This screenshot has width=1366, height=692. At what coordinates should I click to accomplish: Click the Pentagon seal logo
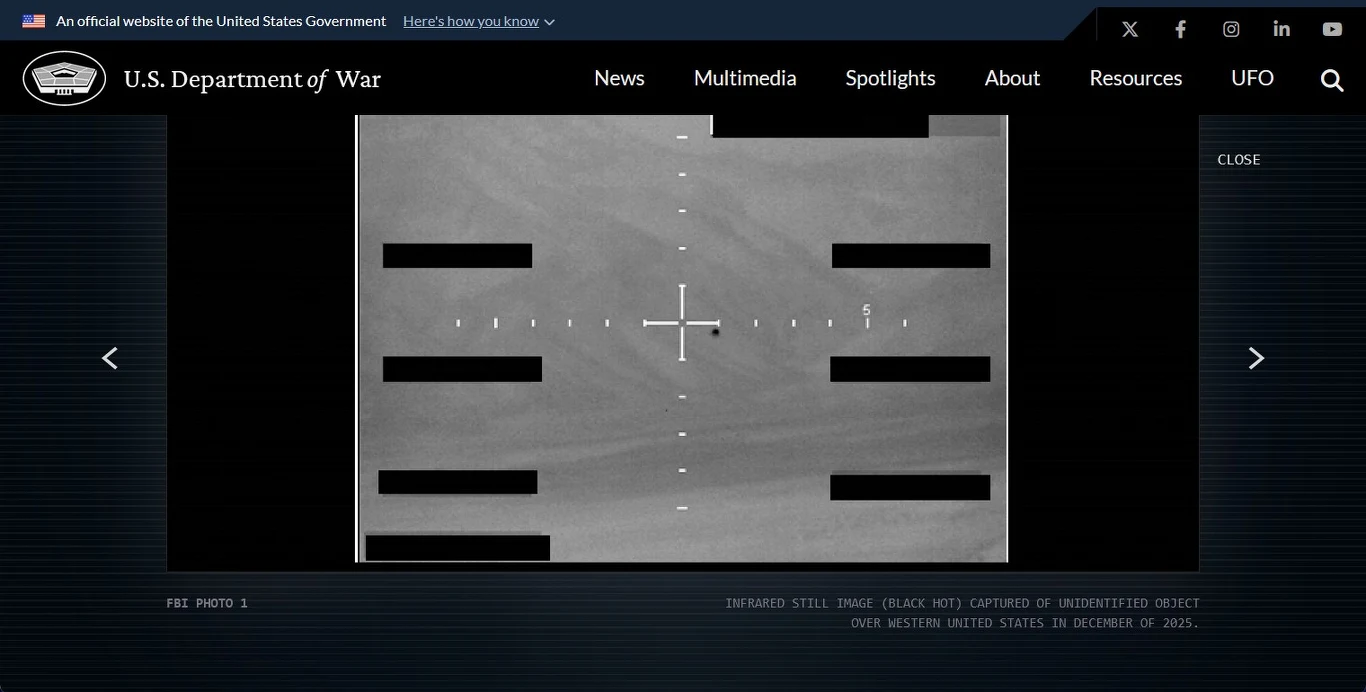(64, 78)
